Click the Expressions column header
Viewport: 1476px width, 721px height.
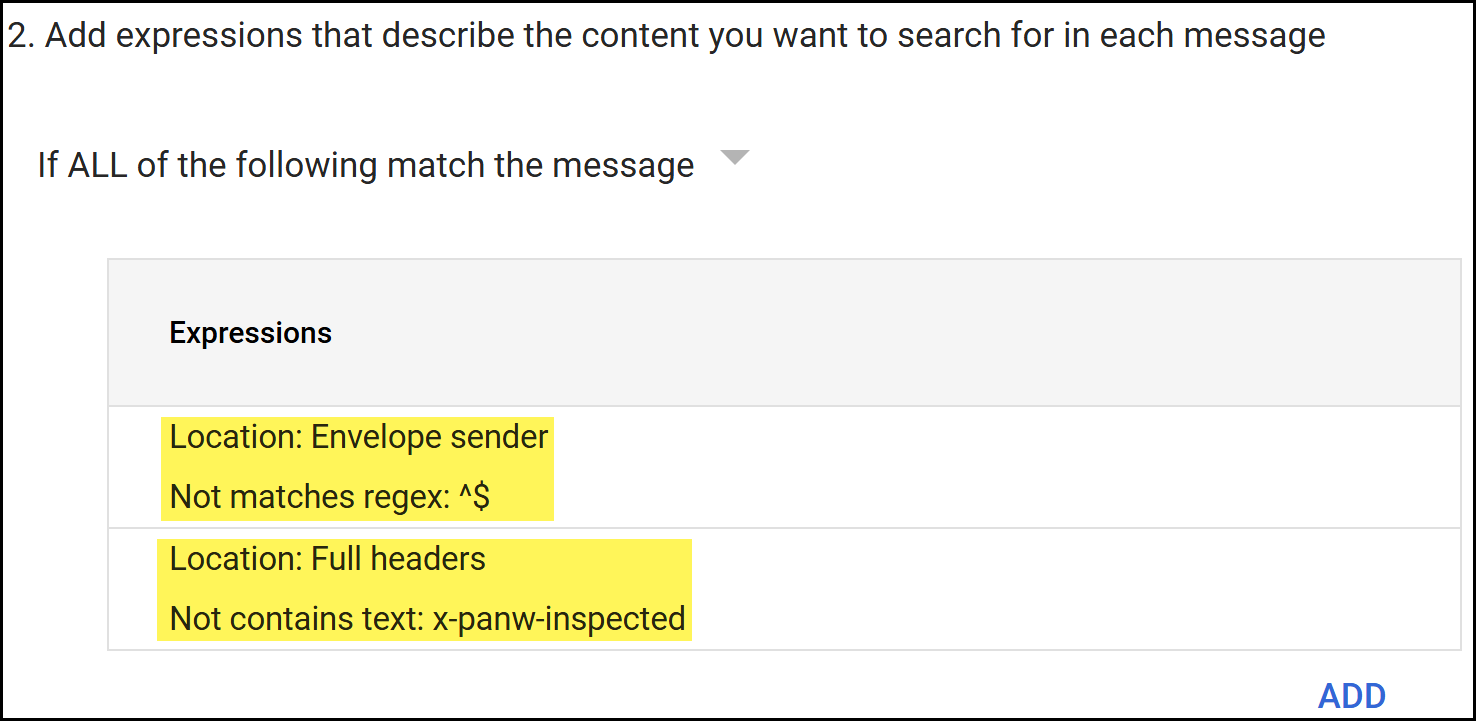point(250,333)
